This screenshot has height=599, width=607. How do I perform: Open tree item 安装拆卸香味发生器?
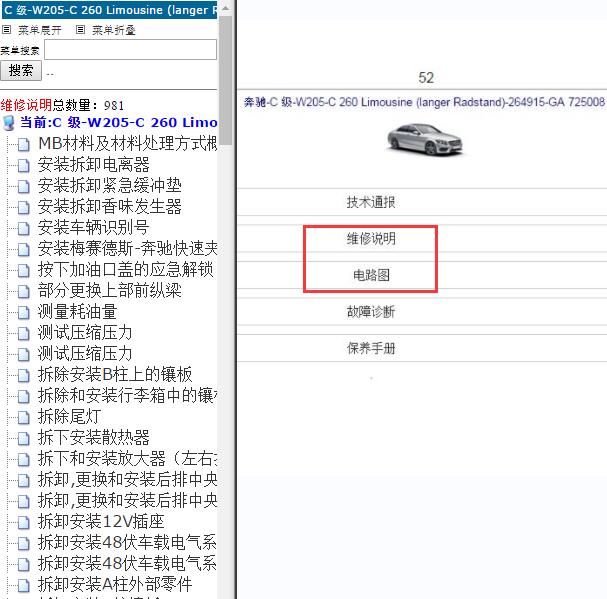pos(110,206)
